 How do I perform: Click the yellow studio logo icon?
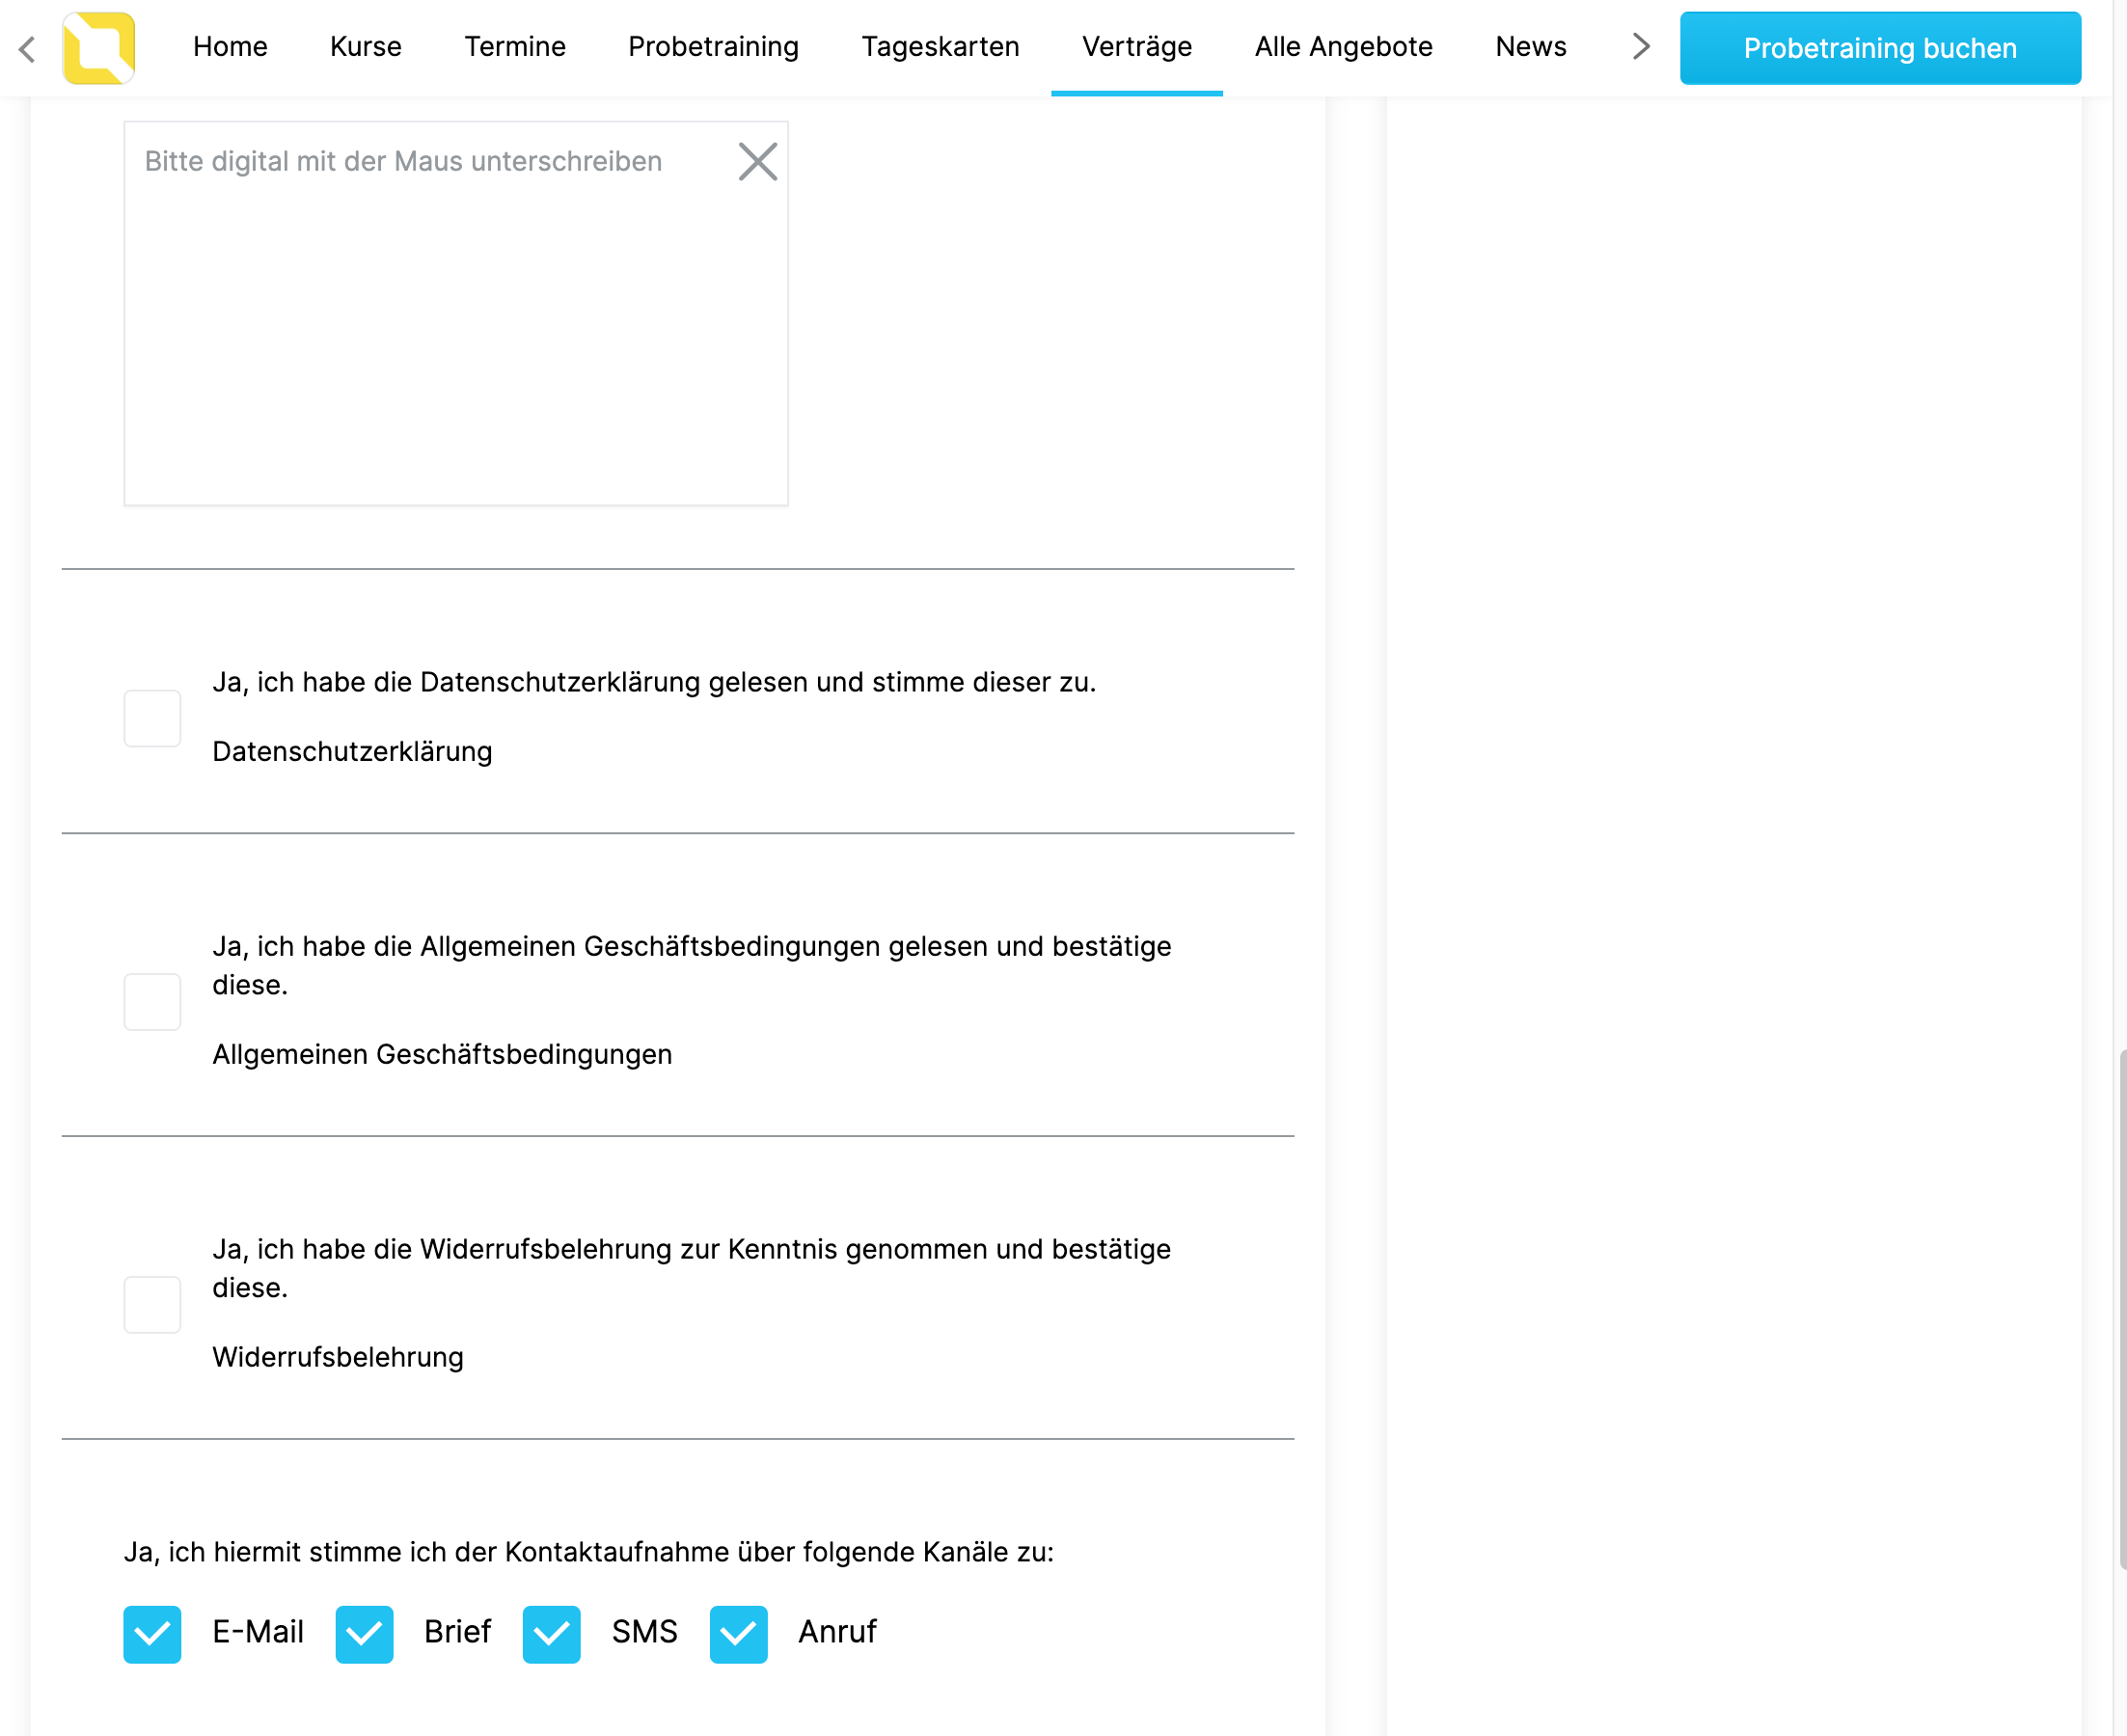tap(98, 47)
